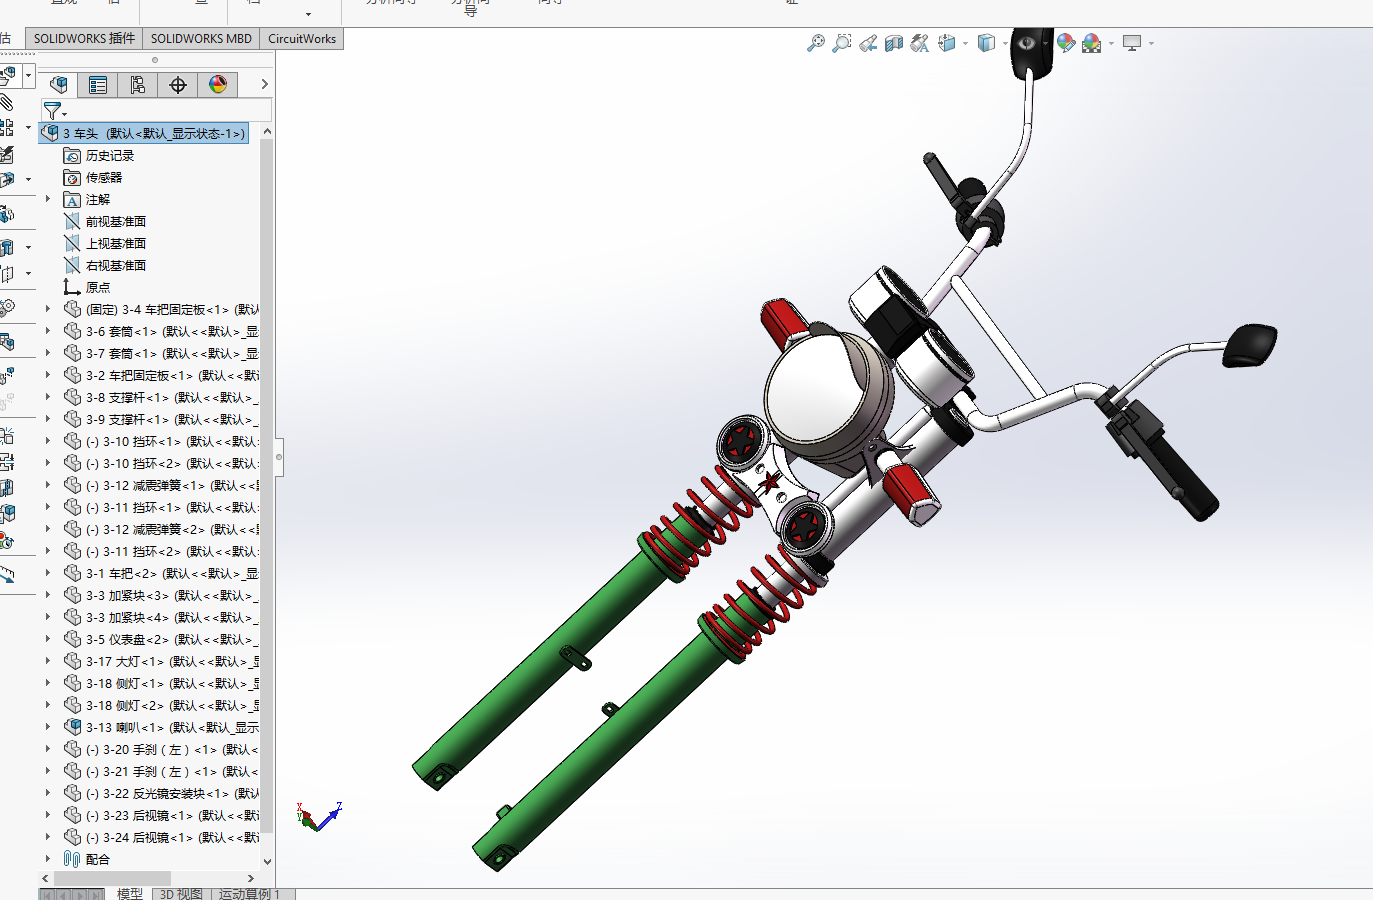Open the CircuitWorks tab

click(x=302, y=39)
